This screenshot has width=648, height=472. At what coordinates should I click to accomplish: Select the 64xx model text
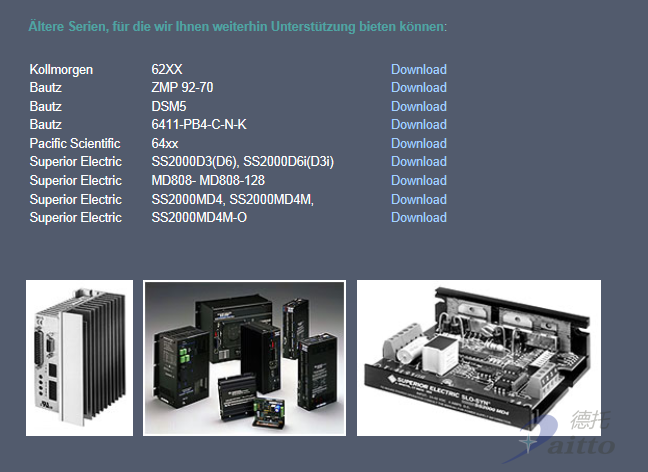[x=164, y=144]
